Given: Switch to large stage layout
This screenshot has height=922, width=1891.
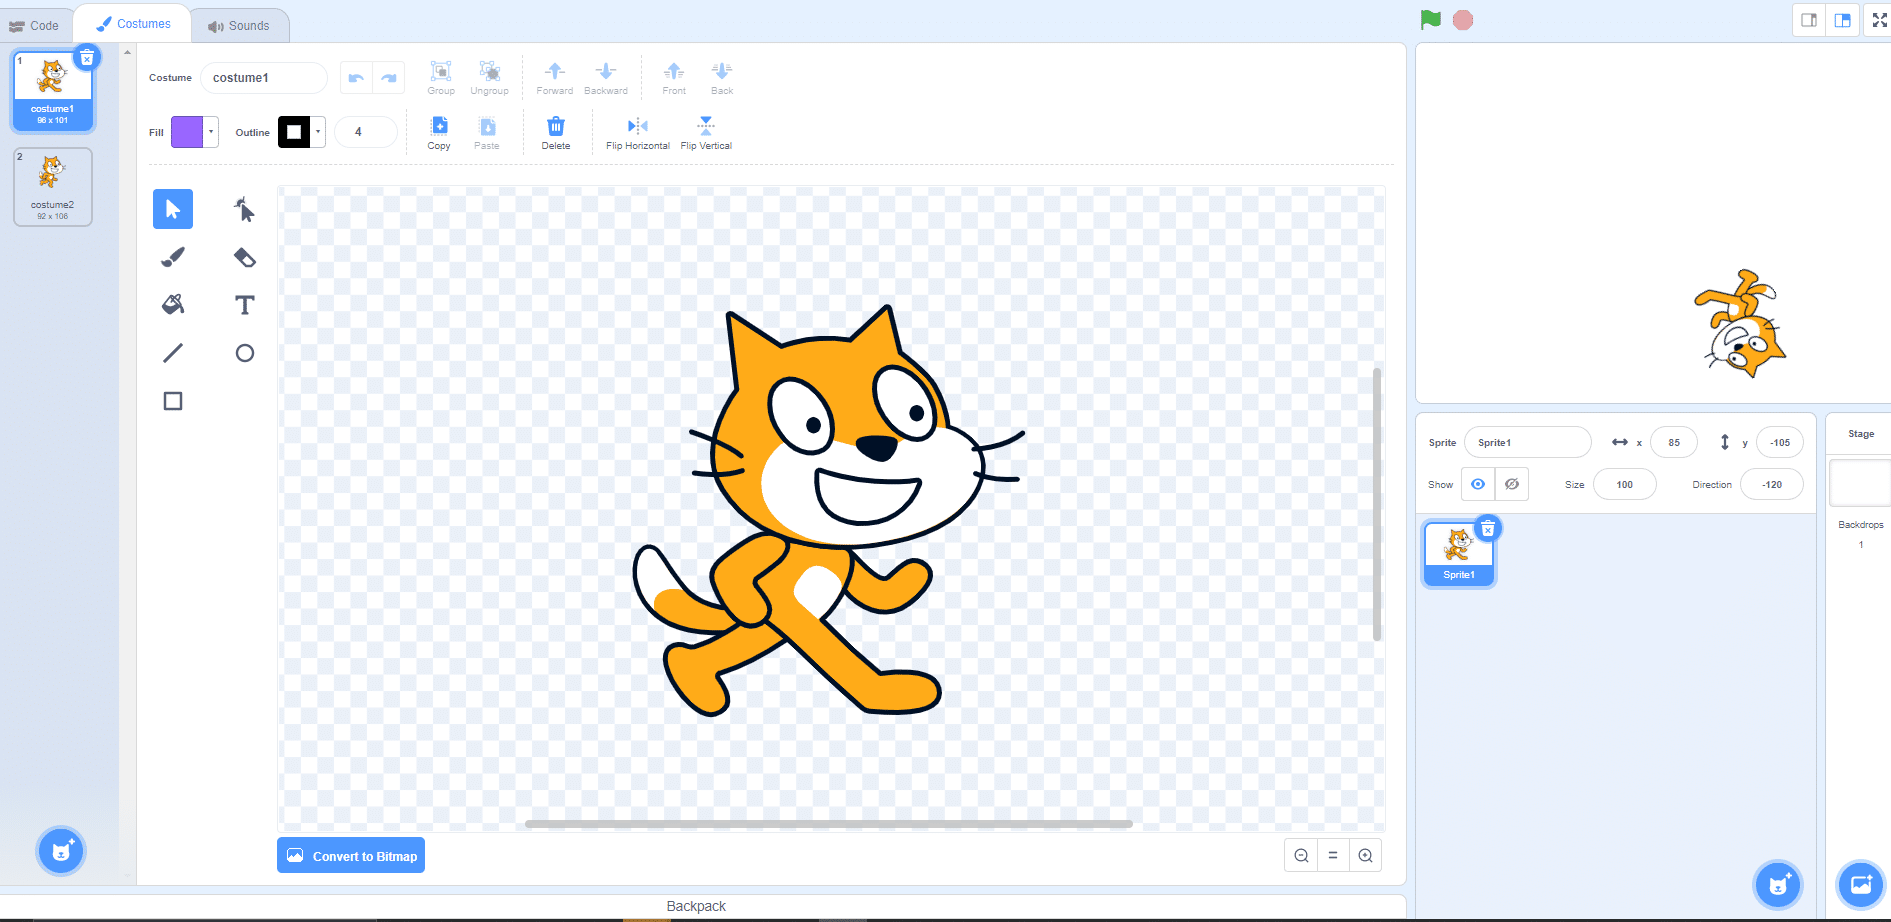Looking at the screenshot, I should click(x=1842, y=20).
